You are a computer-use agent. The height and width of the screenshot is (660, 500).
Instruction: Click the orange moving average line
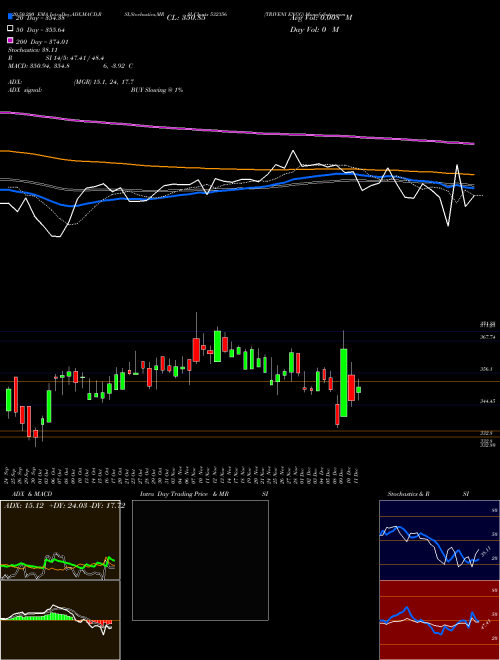pos(236,168)
